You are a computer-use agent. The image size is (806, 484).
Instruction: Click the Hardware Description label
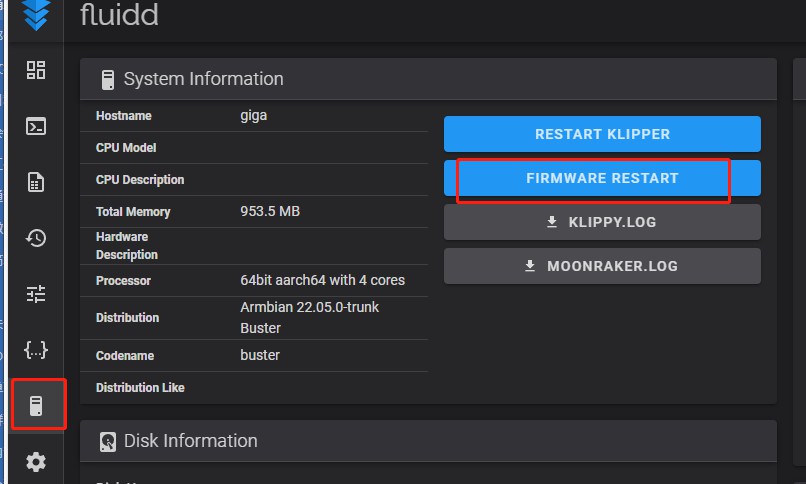[x=127, y=246]
